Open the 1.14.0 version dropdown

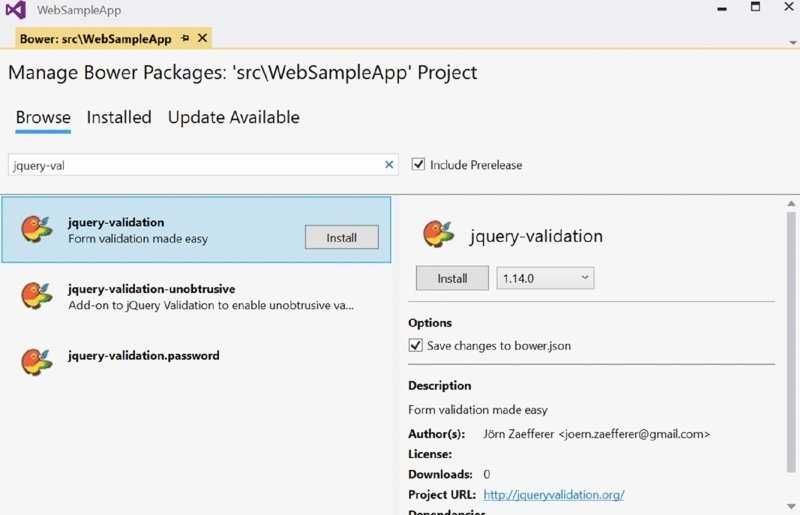click(x=545, y=278)
